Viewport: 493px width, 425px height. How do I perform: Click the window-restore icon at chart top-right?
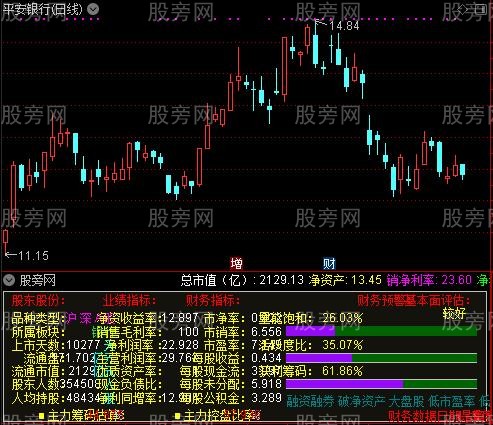tap(480, 9)
